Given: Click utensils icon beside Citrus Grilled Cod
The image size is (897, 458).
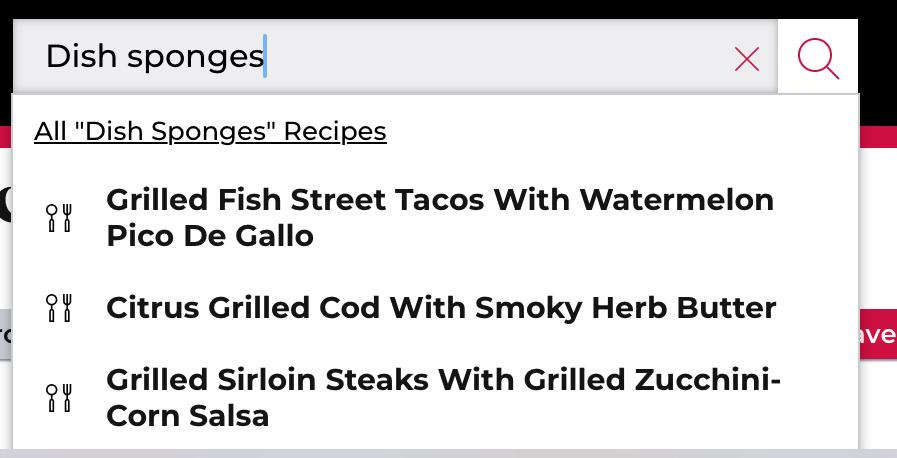Looking at the screenshot, I should tap(59, 308).
